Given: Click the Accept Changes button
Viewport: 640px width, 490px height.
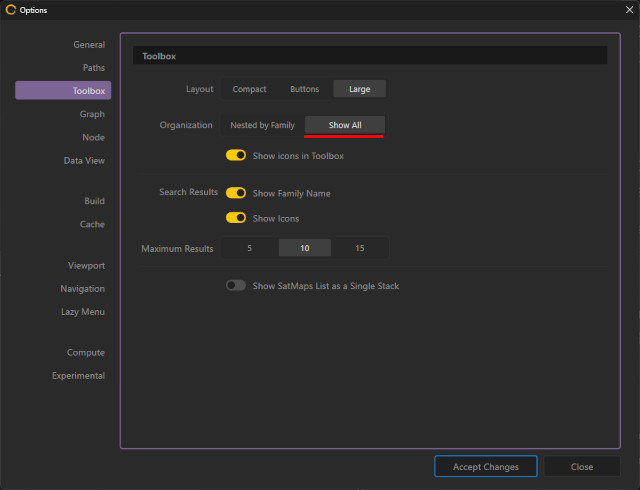Looking at the screenshot, I should click(485, 467).
